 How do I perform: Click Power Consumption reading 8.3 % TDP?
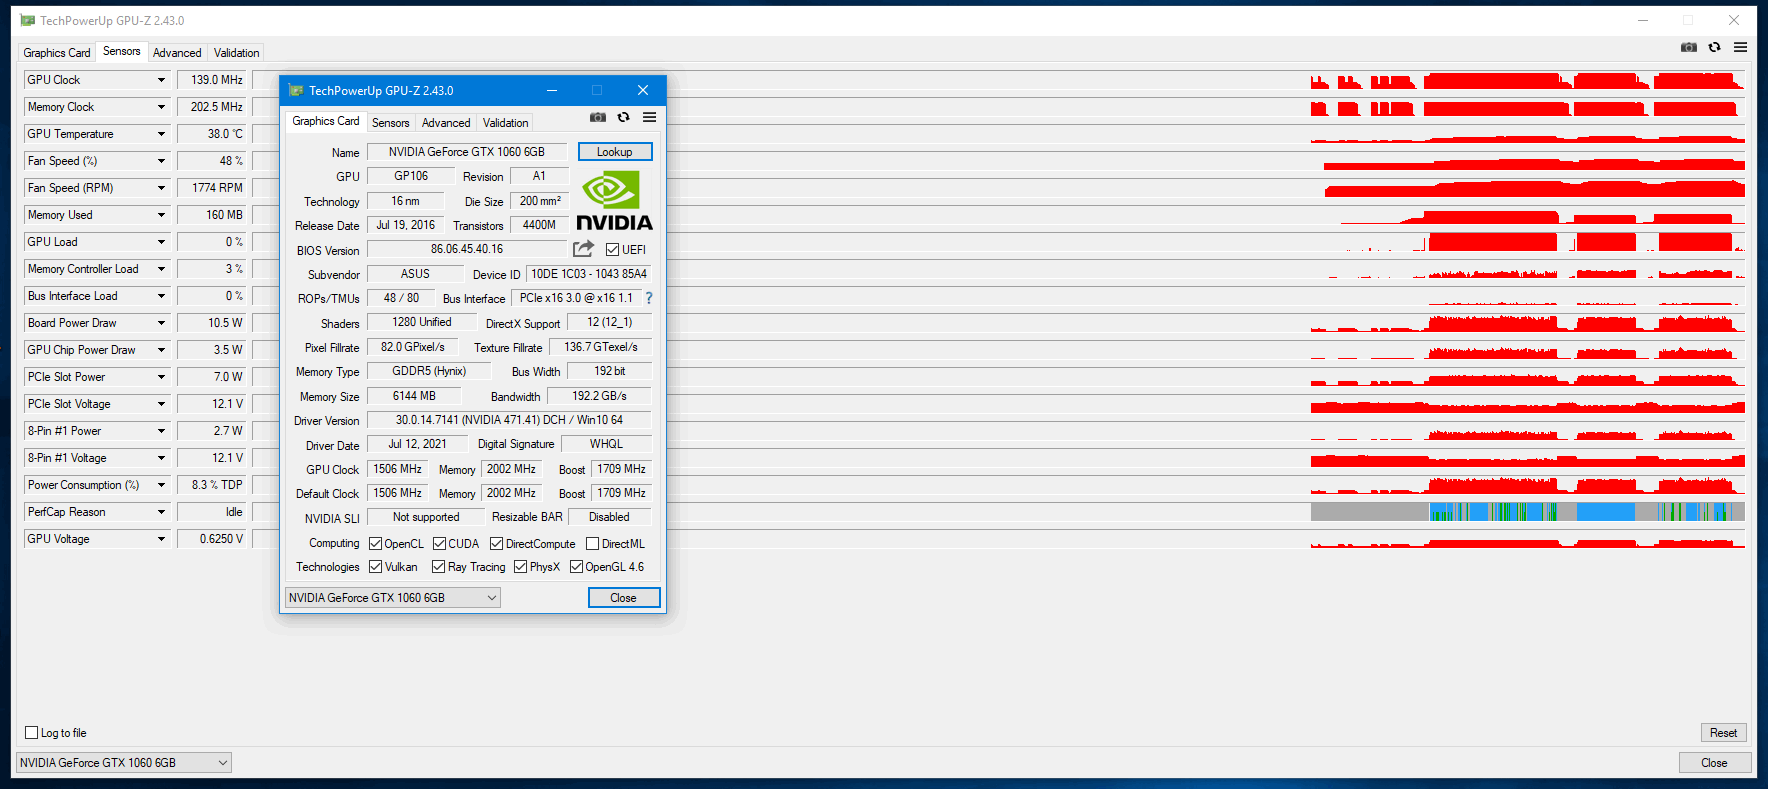(x=211, y=485)
